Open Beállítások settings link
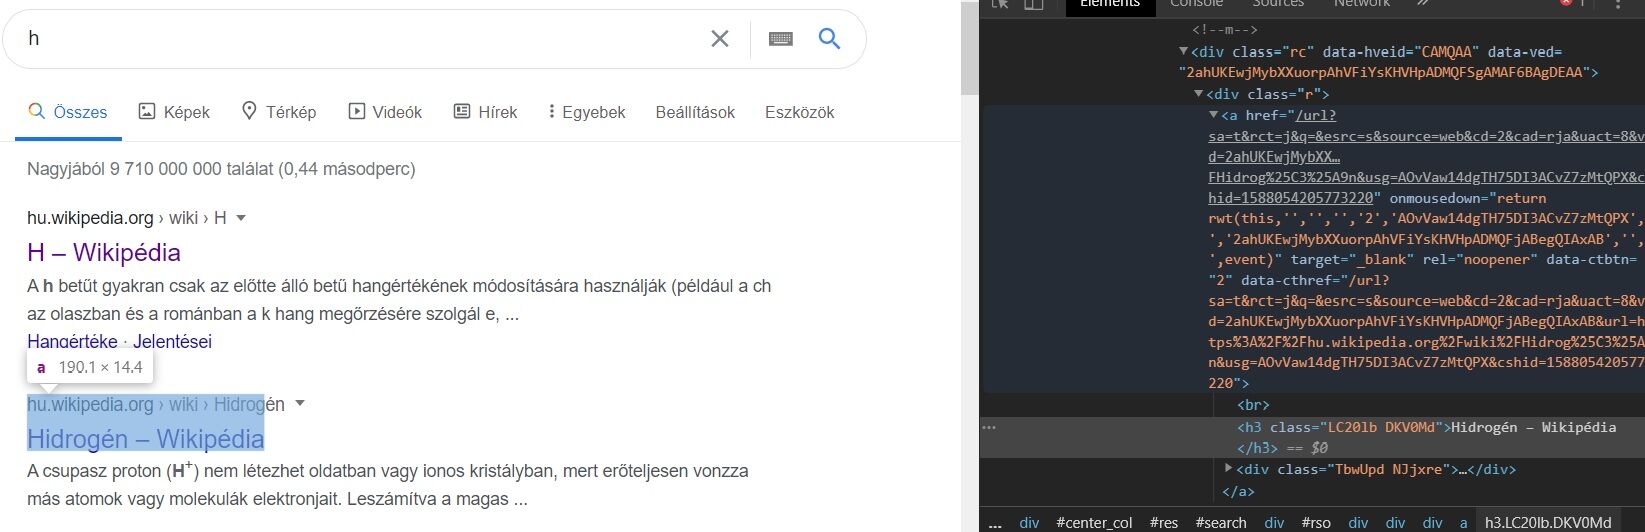 tap(695, 112)
